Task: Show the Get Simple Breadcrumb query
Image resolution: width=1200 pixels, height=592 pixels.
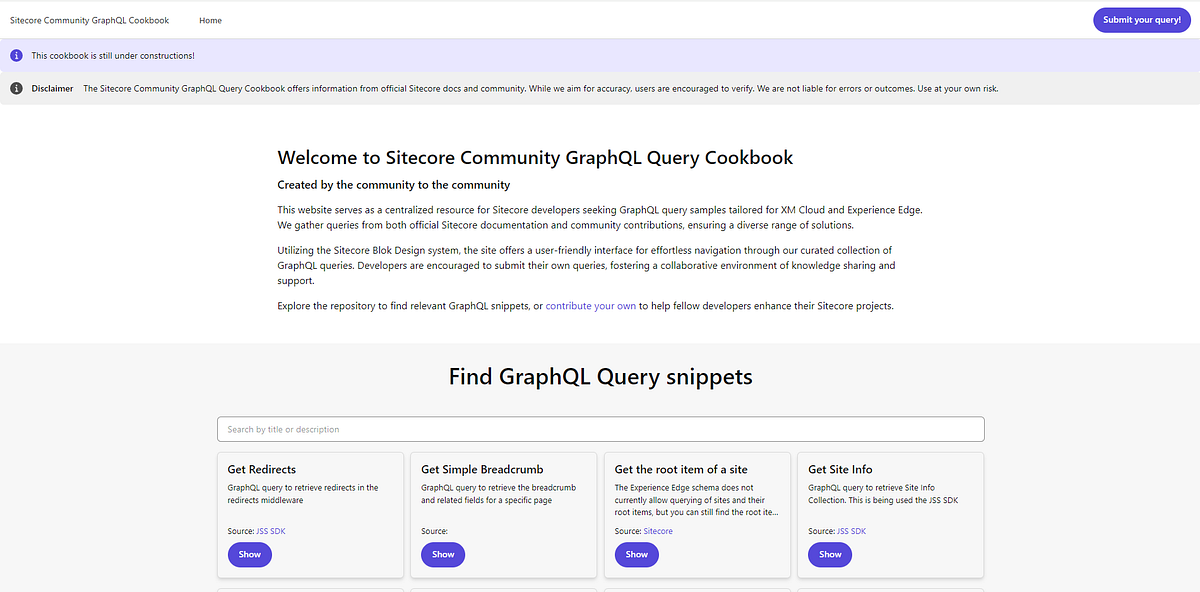Action: pyautogui.click(x=442, y=554)
